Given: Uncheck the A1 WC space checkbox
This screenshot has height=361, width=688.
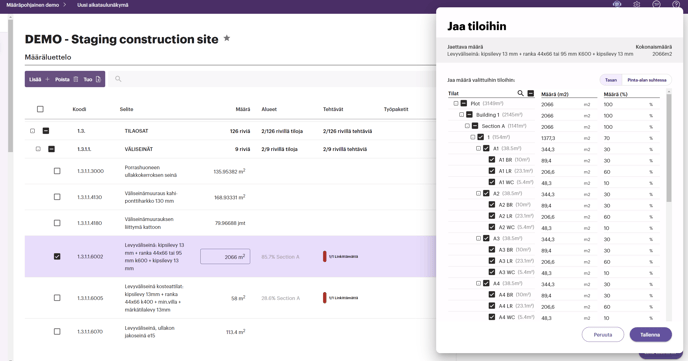Looking at the screenshot, I should point(492,182).
